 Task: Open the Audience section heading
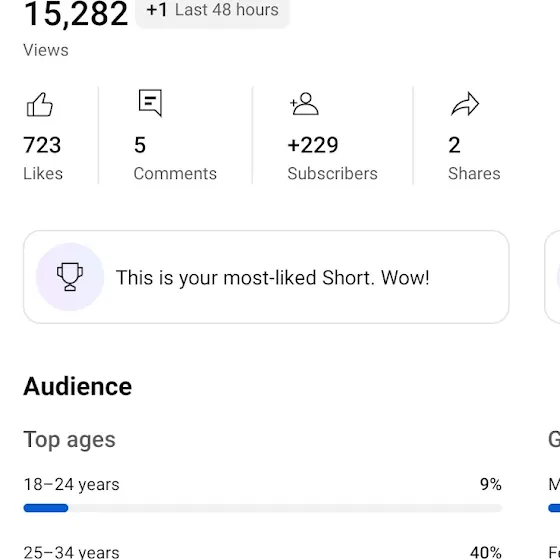(x=78, y=386)
